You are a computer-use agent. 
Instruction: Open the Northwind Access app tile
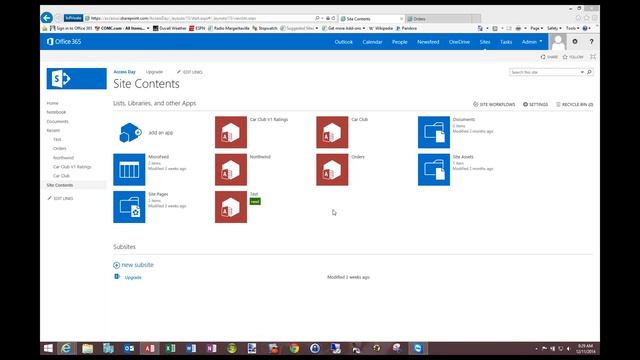coord(231,169)
